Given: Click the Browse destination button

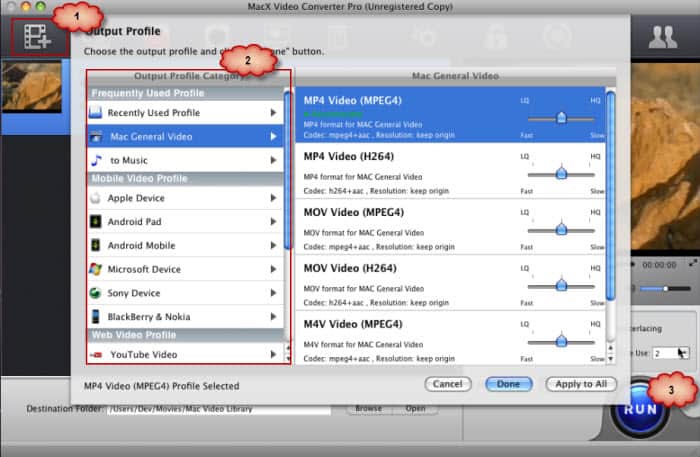Looking at the screenshot, I should (x=368, y=408).
